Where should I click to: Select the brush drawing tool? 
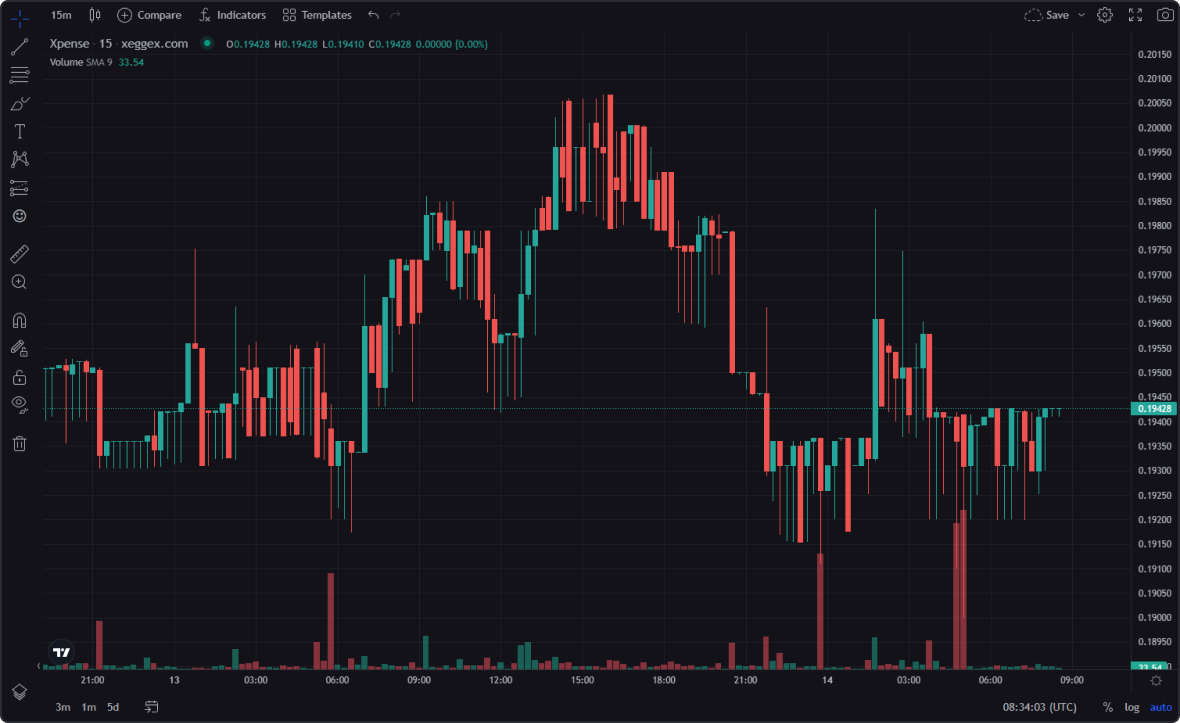pos(19,103)
